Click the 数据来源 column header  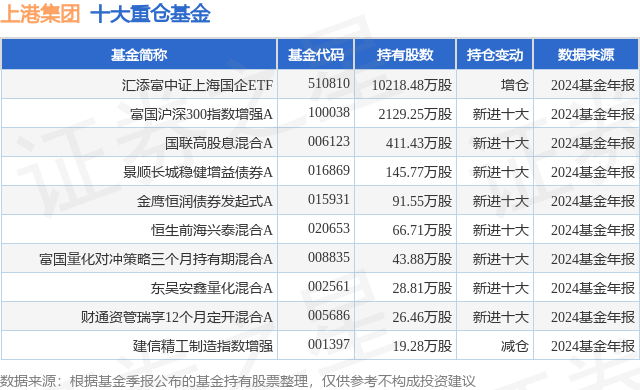(x=586, y=55)
